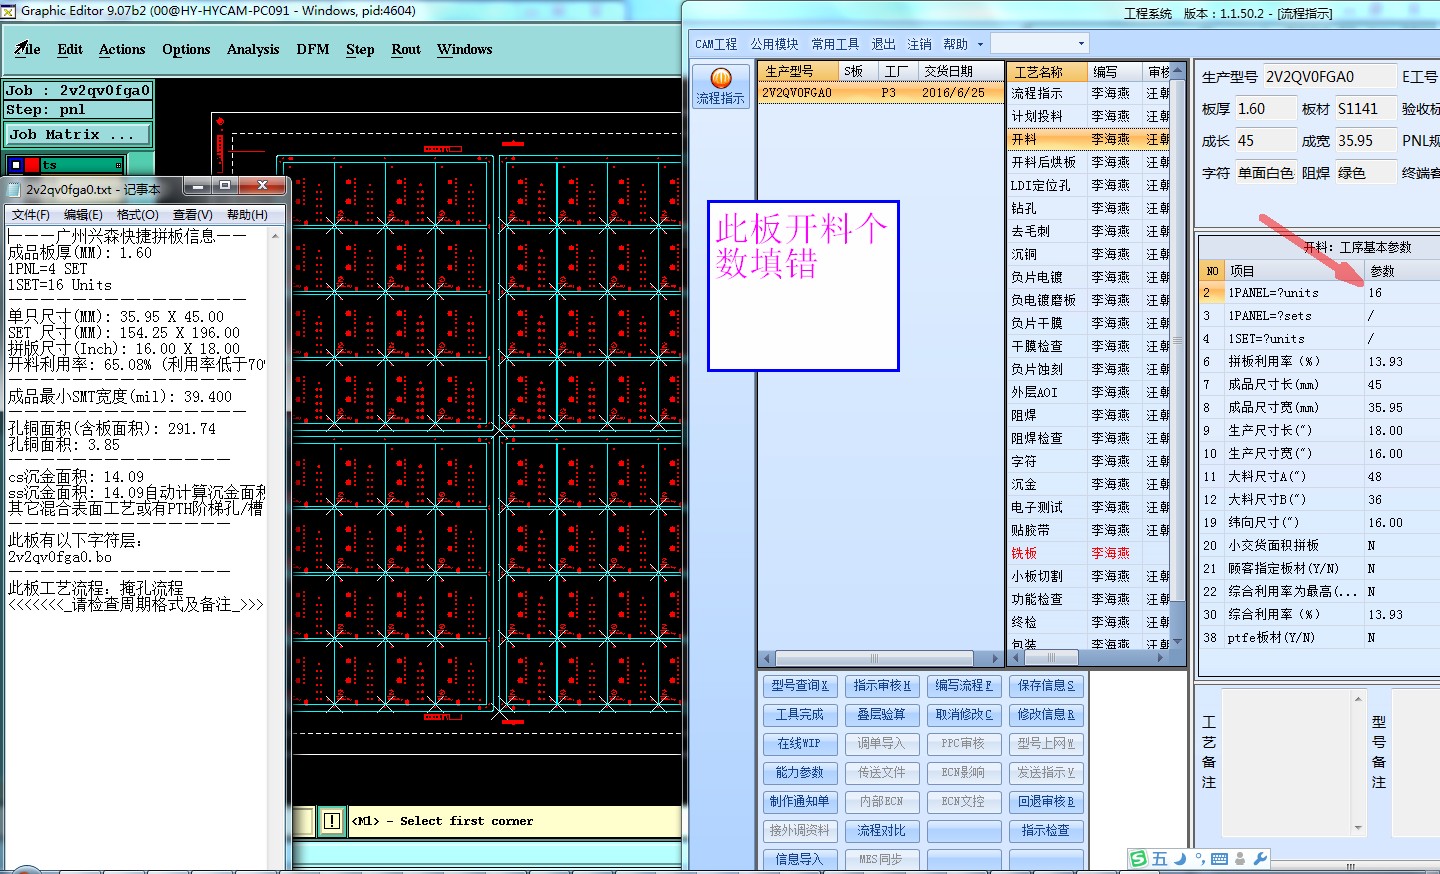Open the 常用工具 menu
Image resolution: width=1440 pixels, height=874 pixels.
pos(835,44)
